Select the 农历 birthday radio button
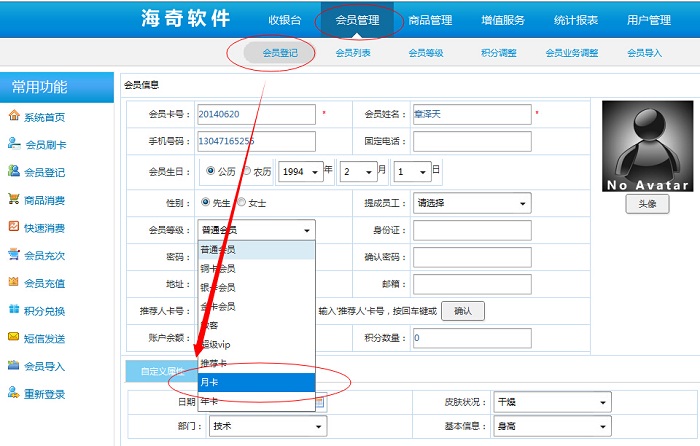Screen dimensions: 700x446 point(246,171)
